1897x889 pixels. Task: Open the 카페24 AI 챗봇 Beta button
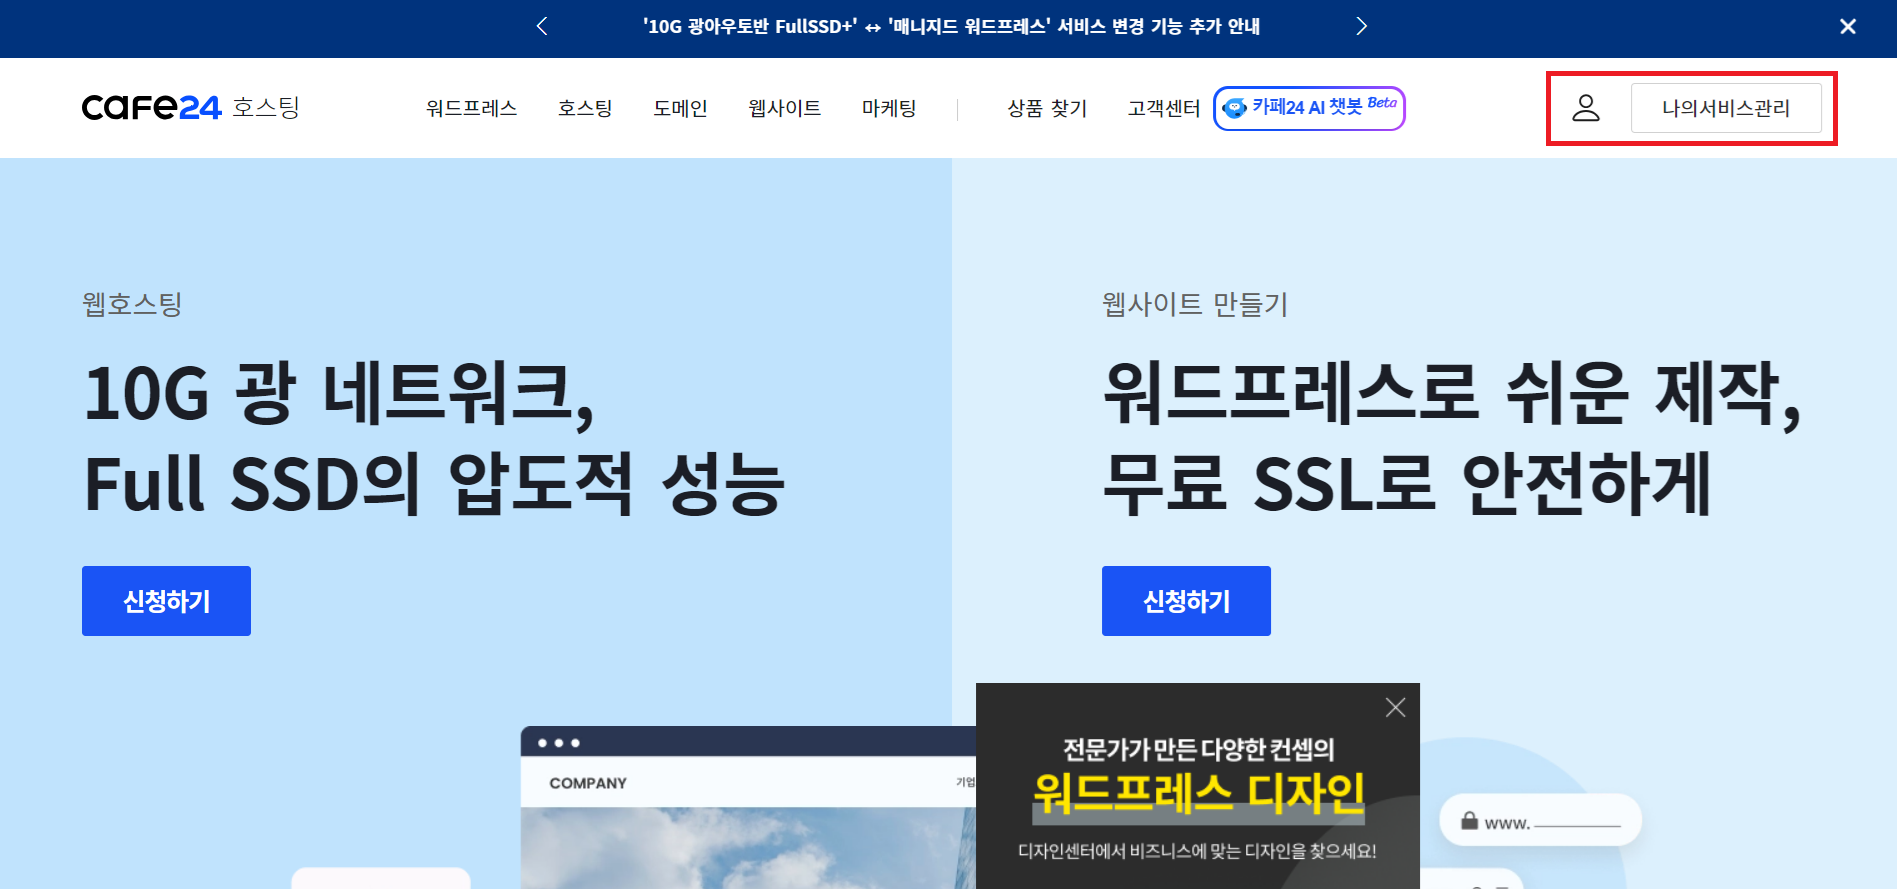click(x=1309, y=108)
